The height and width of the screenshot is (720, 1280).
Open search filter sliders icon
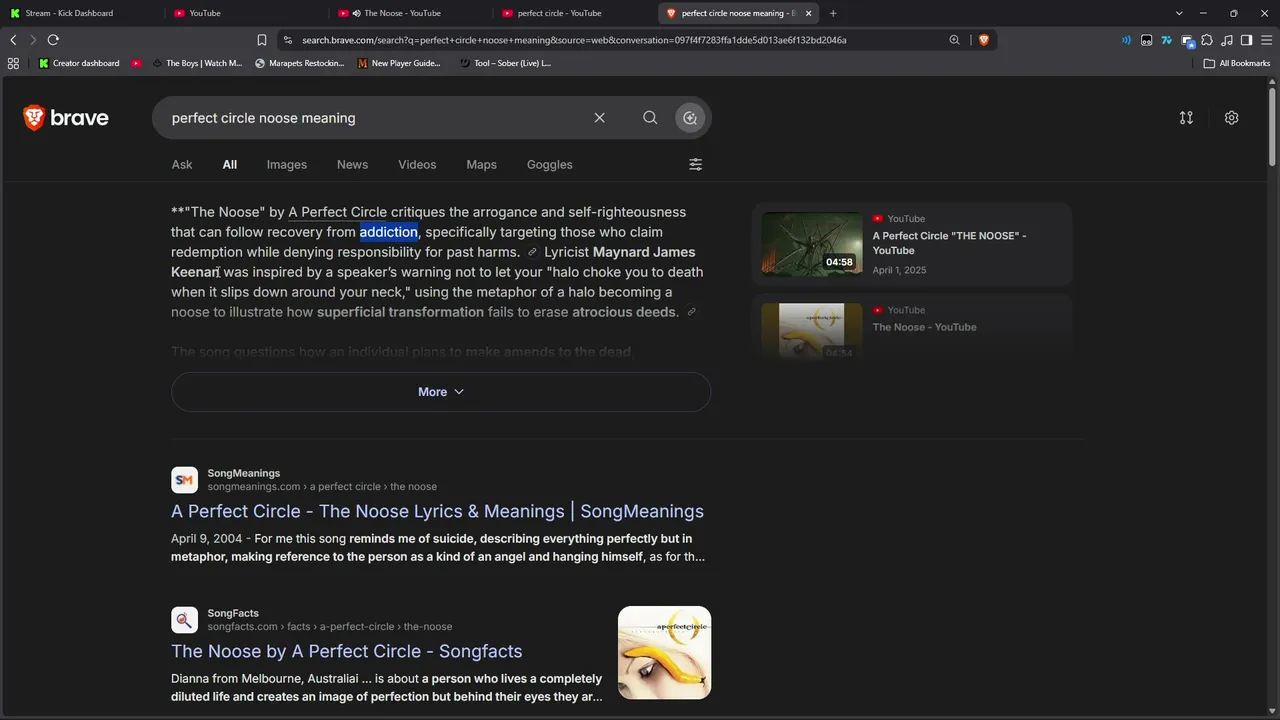click(x=695, y=164)
